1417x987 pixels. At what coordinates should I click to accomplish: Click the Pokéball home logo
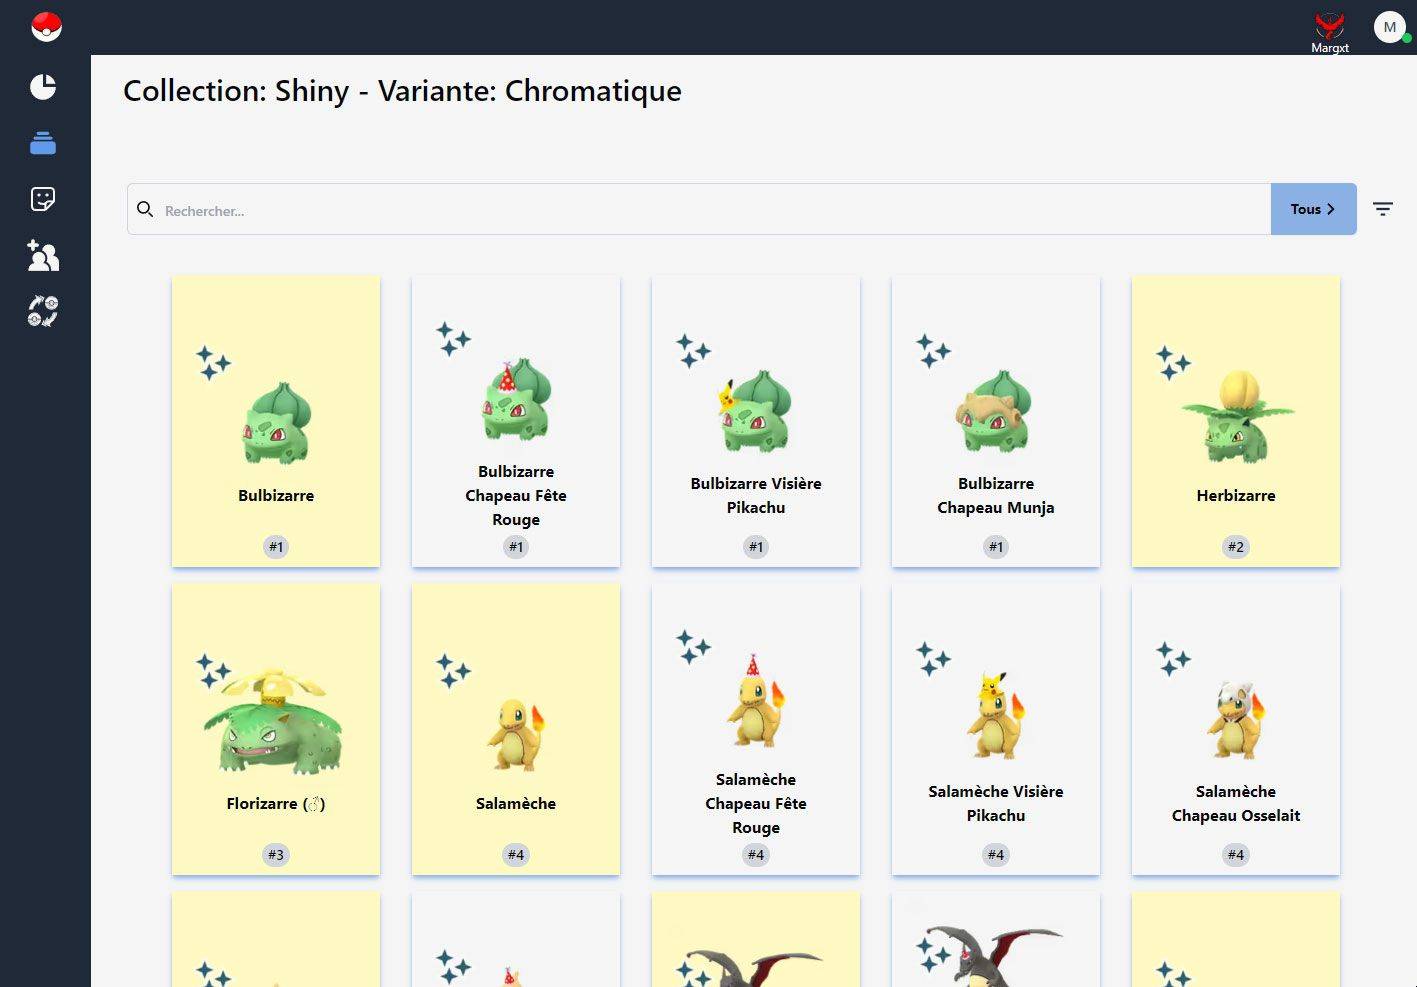(46, 27)
